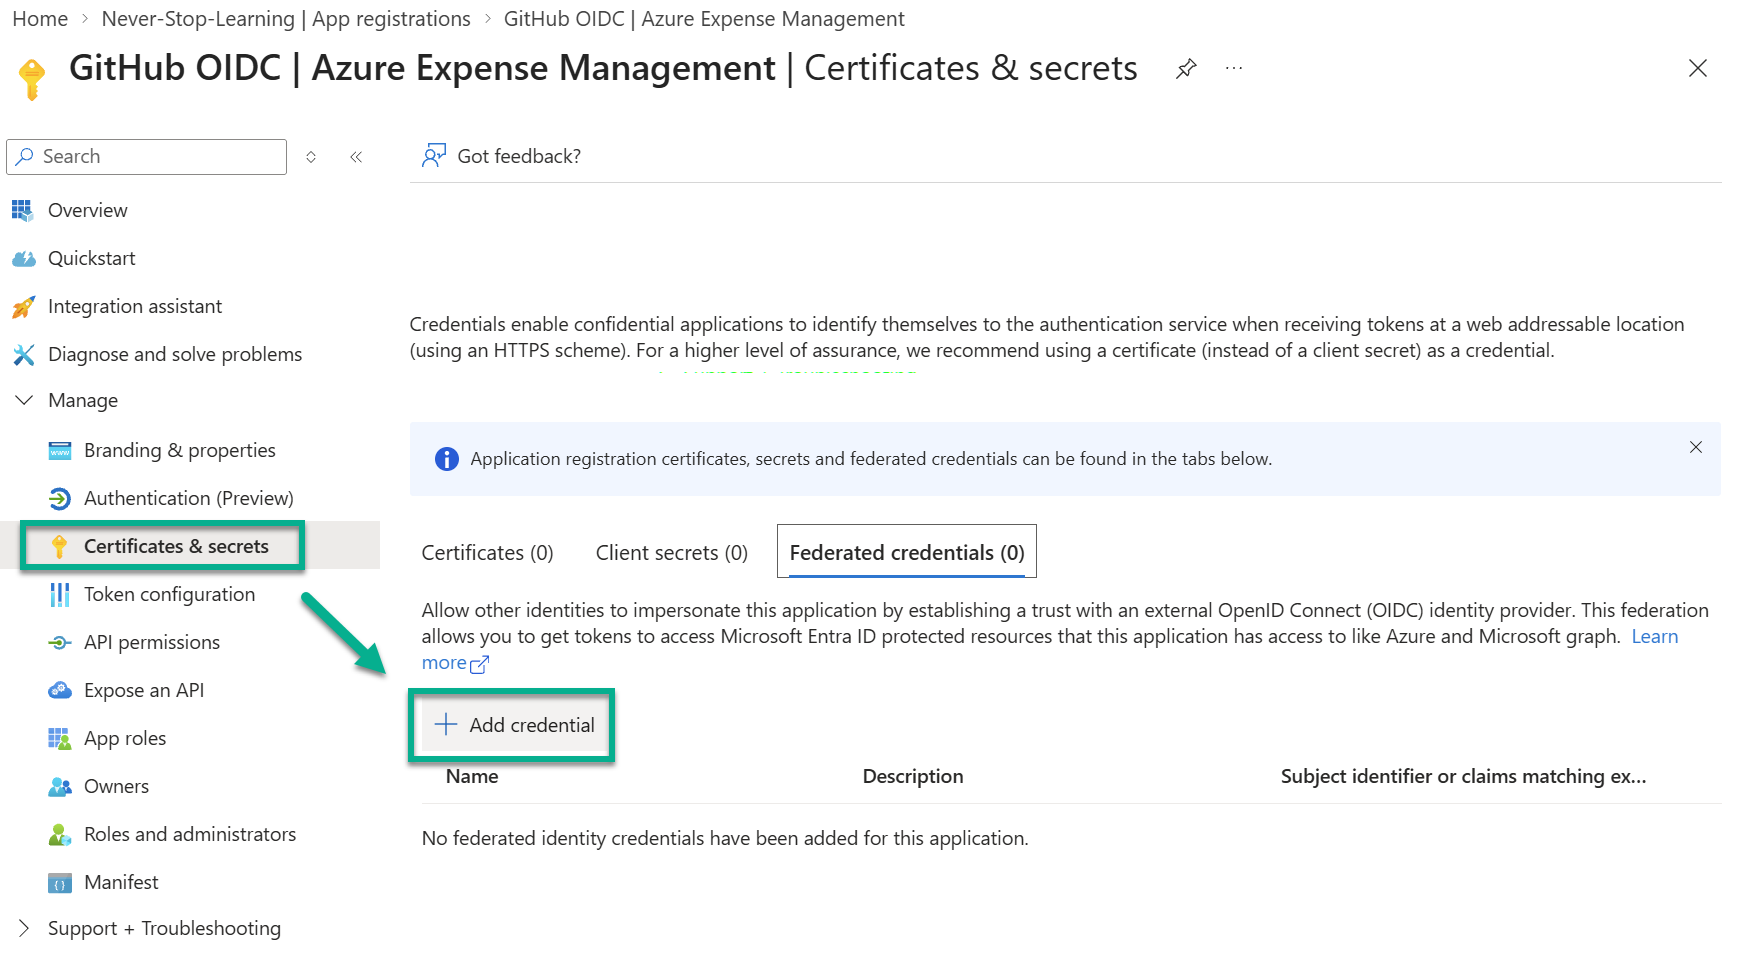Click the Got feedback? text
Screen dimensions: 1741x964
(x=519, y=156)
